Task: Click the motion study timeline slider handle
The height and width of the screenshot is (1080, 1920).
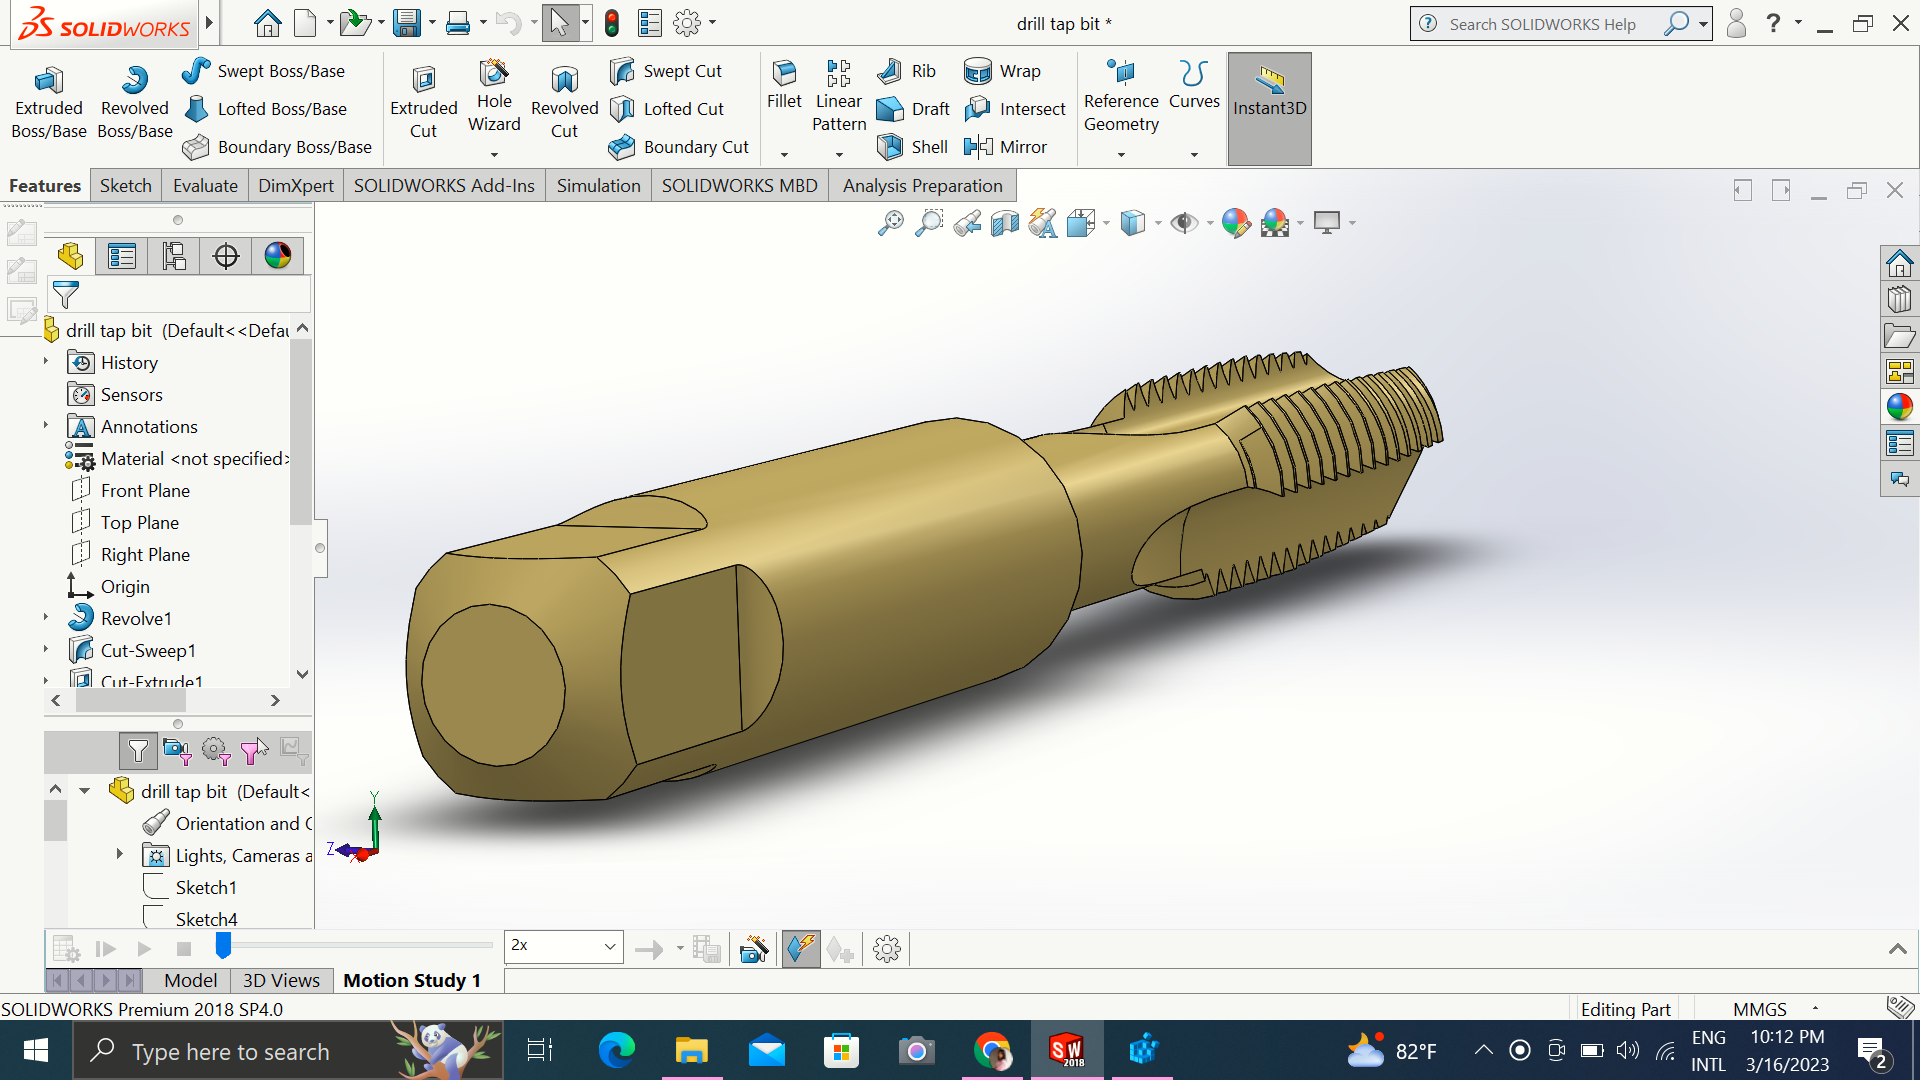Action: [x=223, y=945]
